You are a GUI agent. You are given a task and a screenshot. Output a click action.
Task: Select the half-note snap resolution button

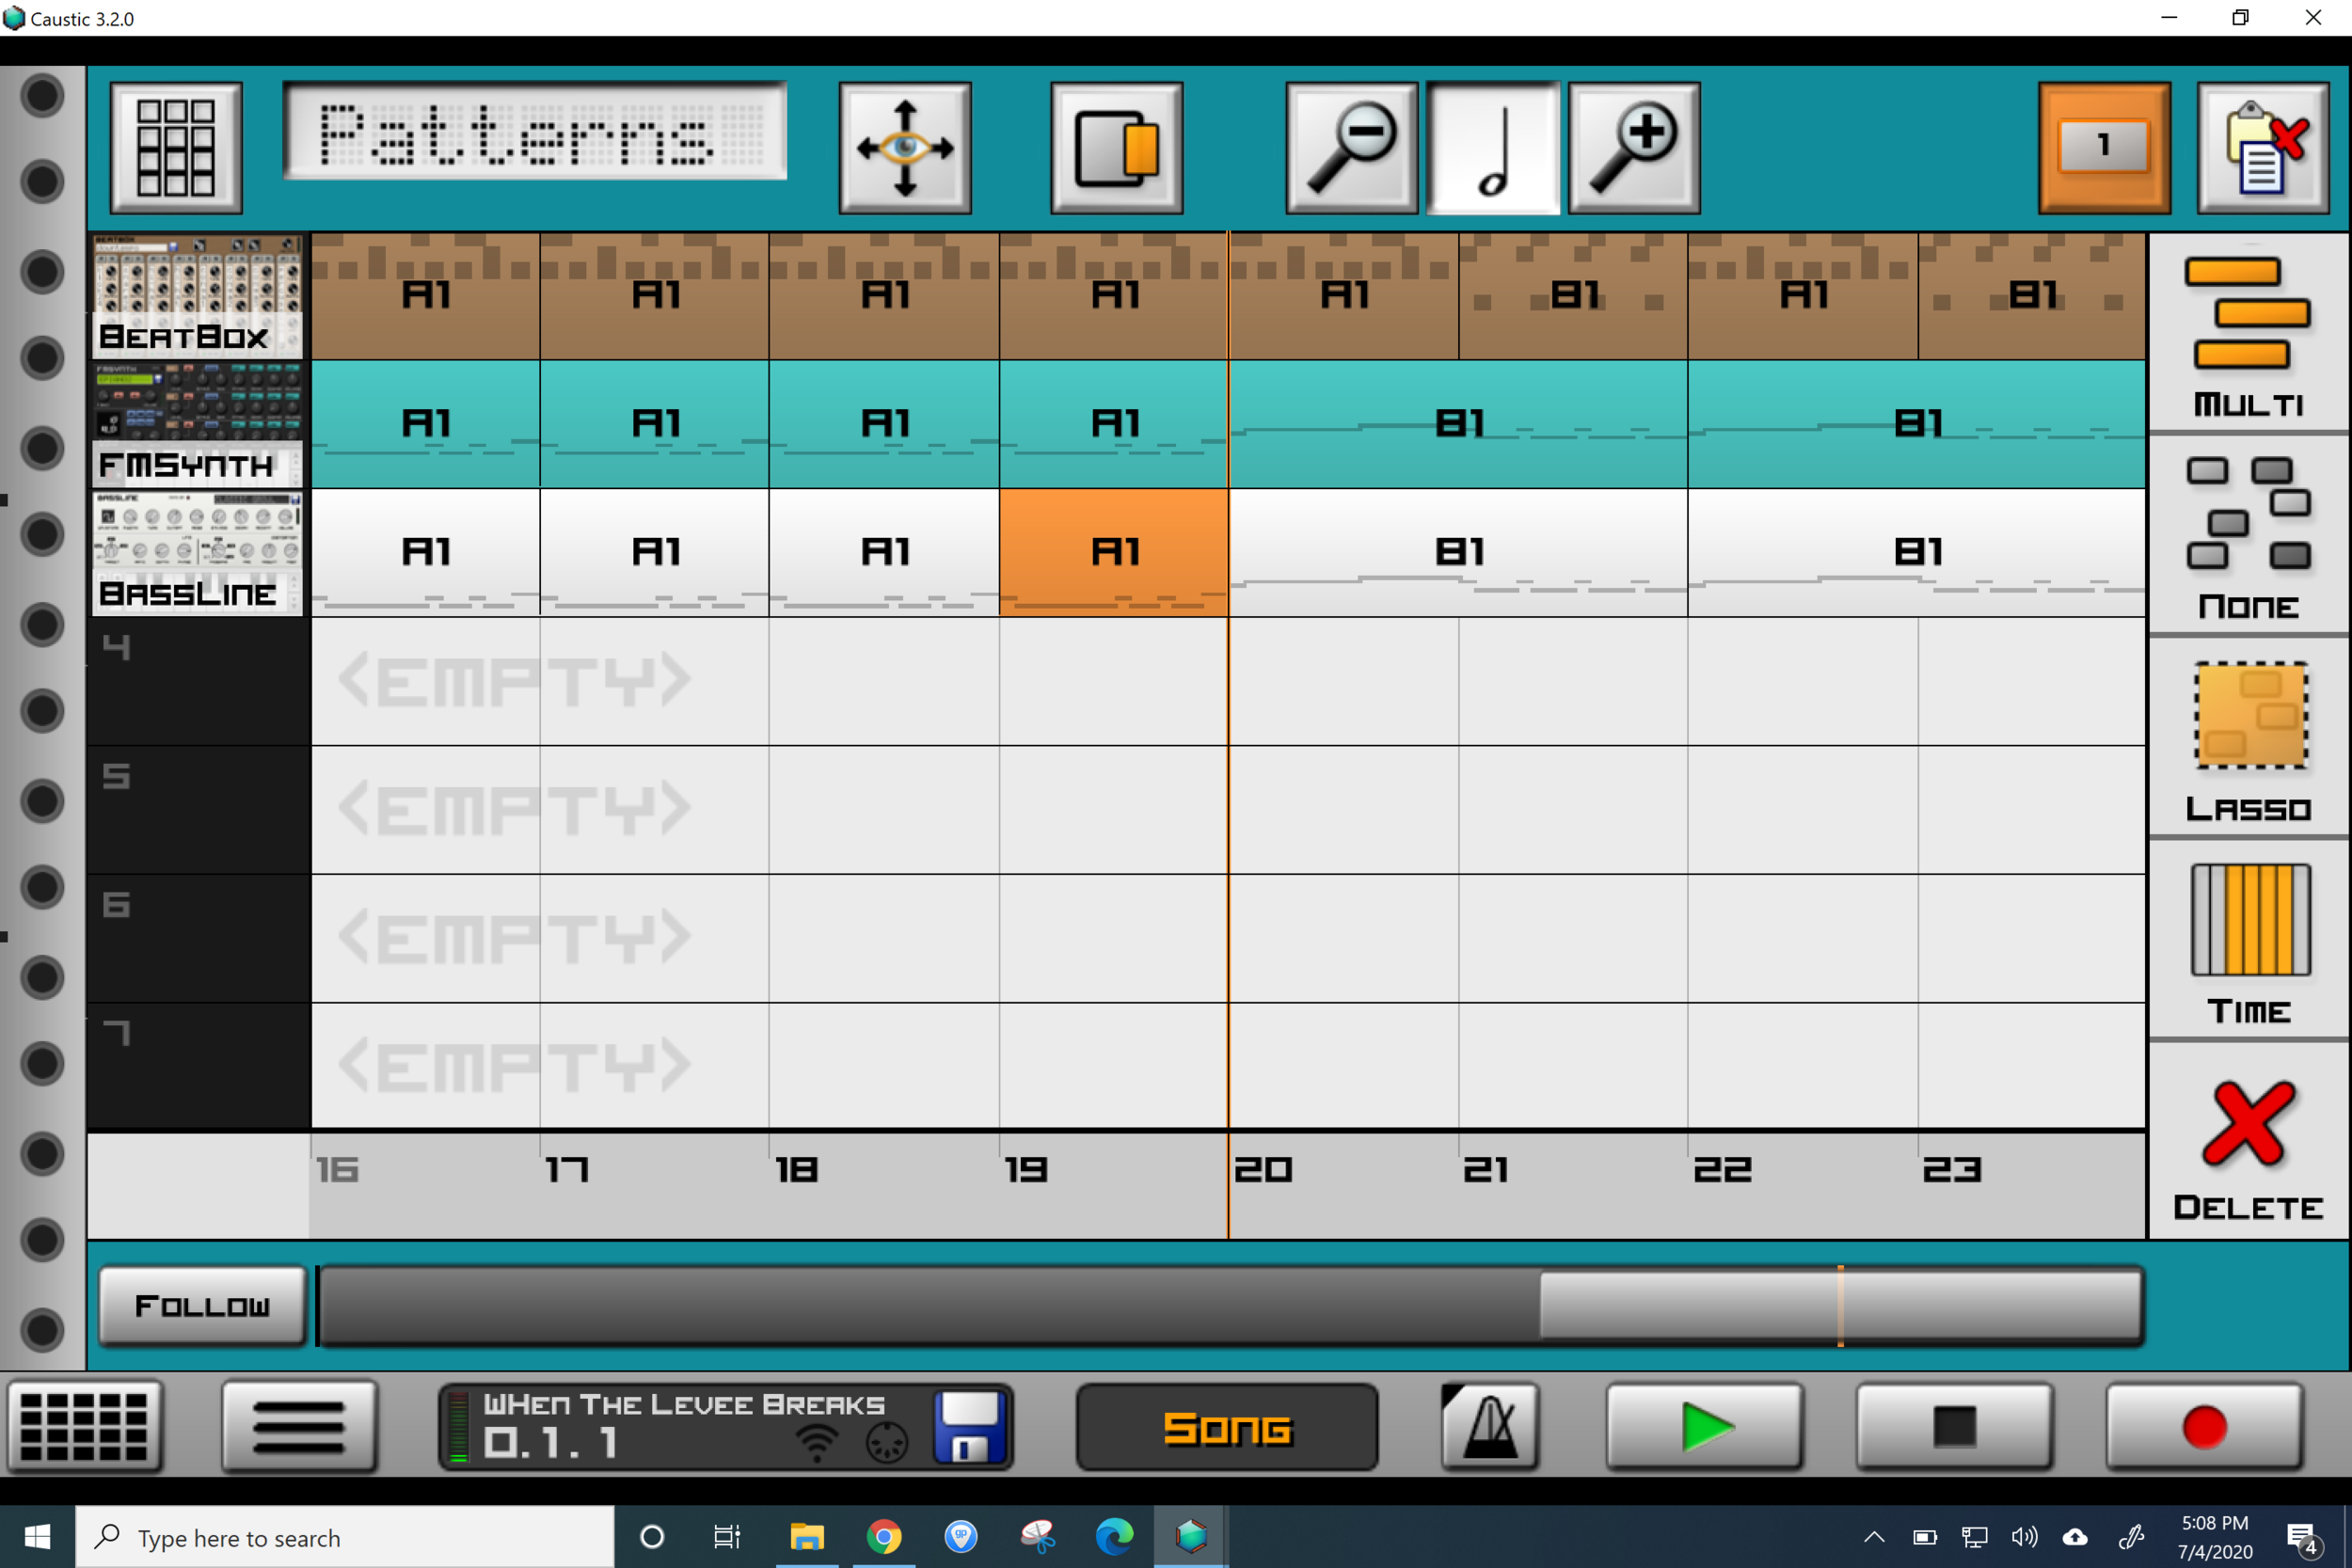1492,148
